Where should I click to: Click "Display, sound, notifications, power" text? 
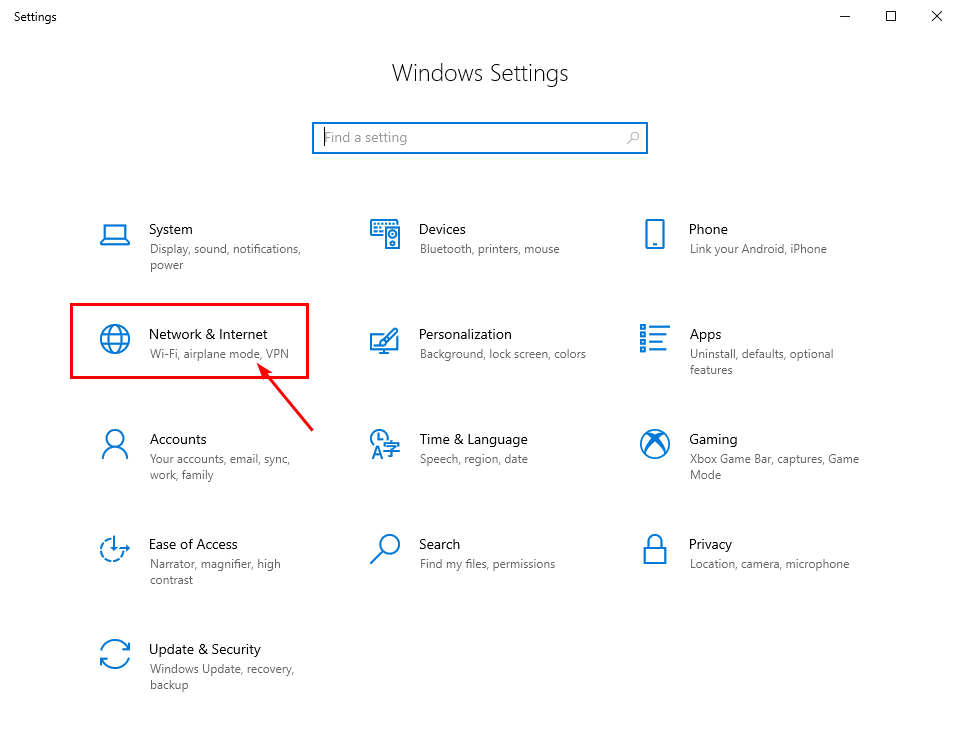[225, 257]
